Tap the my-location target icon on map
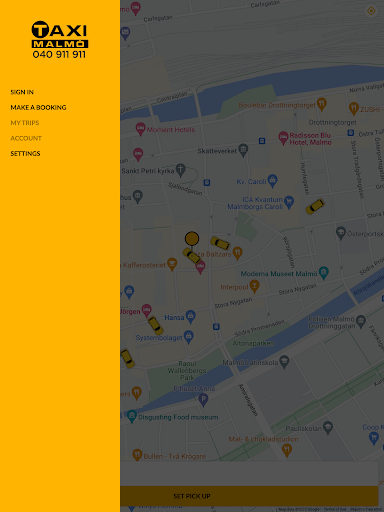384x512 pixels. pyautogui.click(x=371, y=11)
